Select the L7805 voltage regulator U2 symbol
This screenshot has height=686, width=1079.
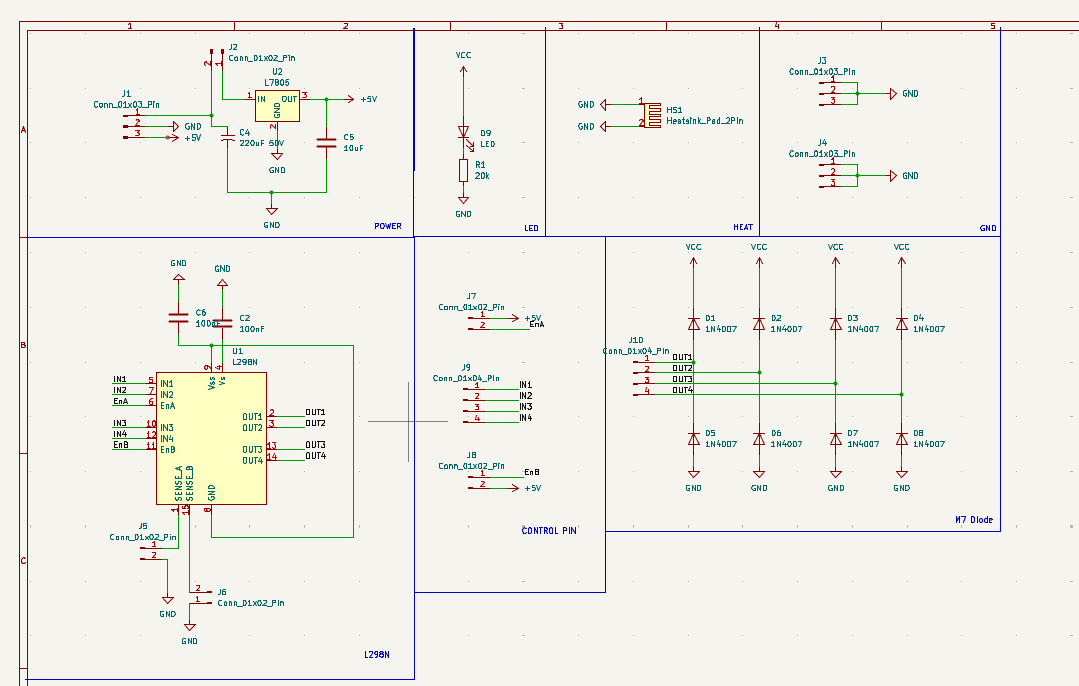coord(277,106)
